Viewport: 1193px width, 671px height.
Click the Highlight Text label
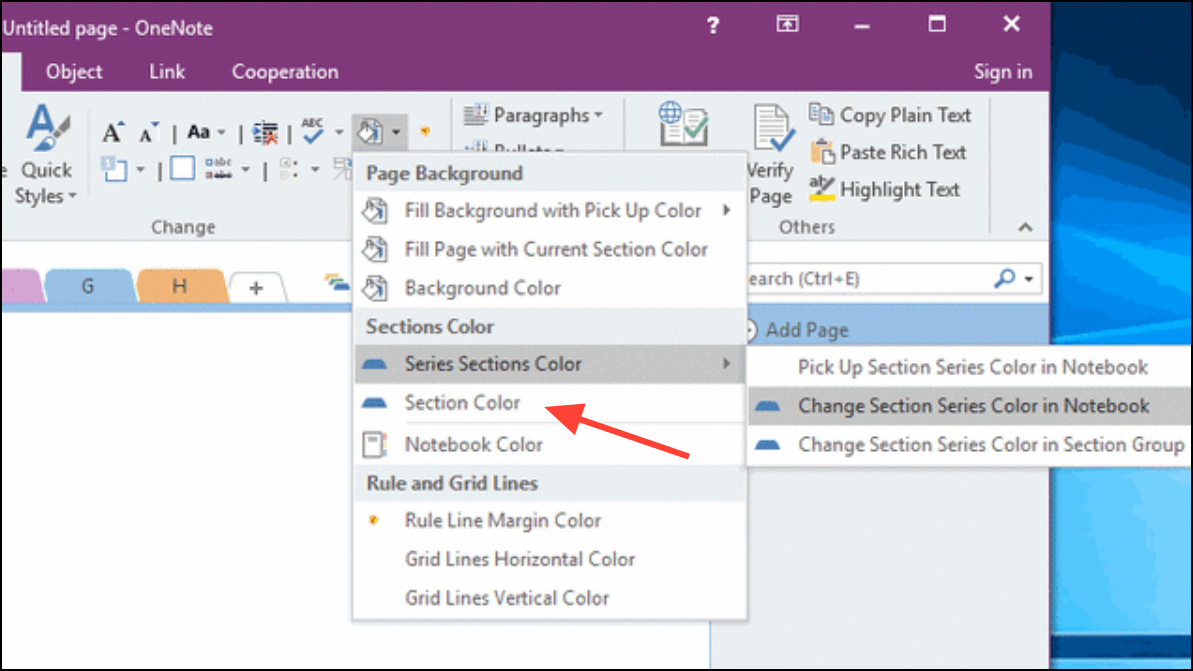[899, 189]
